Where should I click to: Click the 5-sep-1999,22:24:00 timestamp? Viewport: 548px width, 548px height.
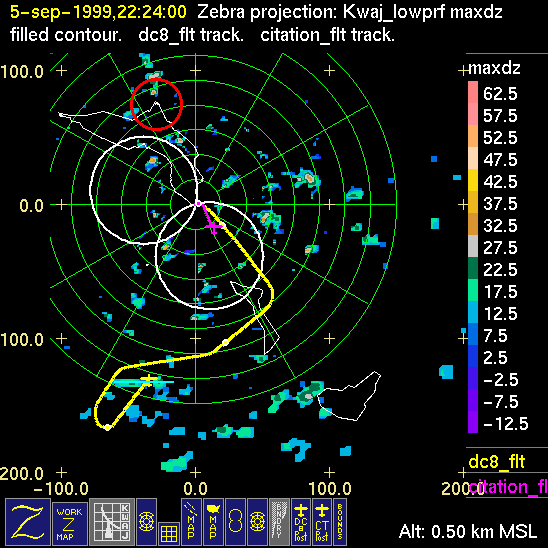click(x=98, y=12)
